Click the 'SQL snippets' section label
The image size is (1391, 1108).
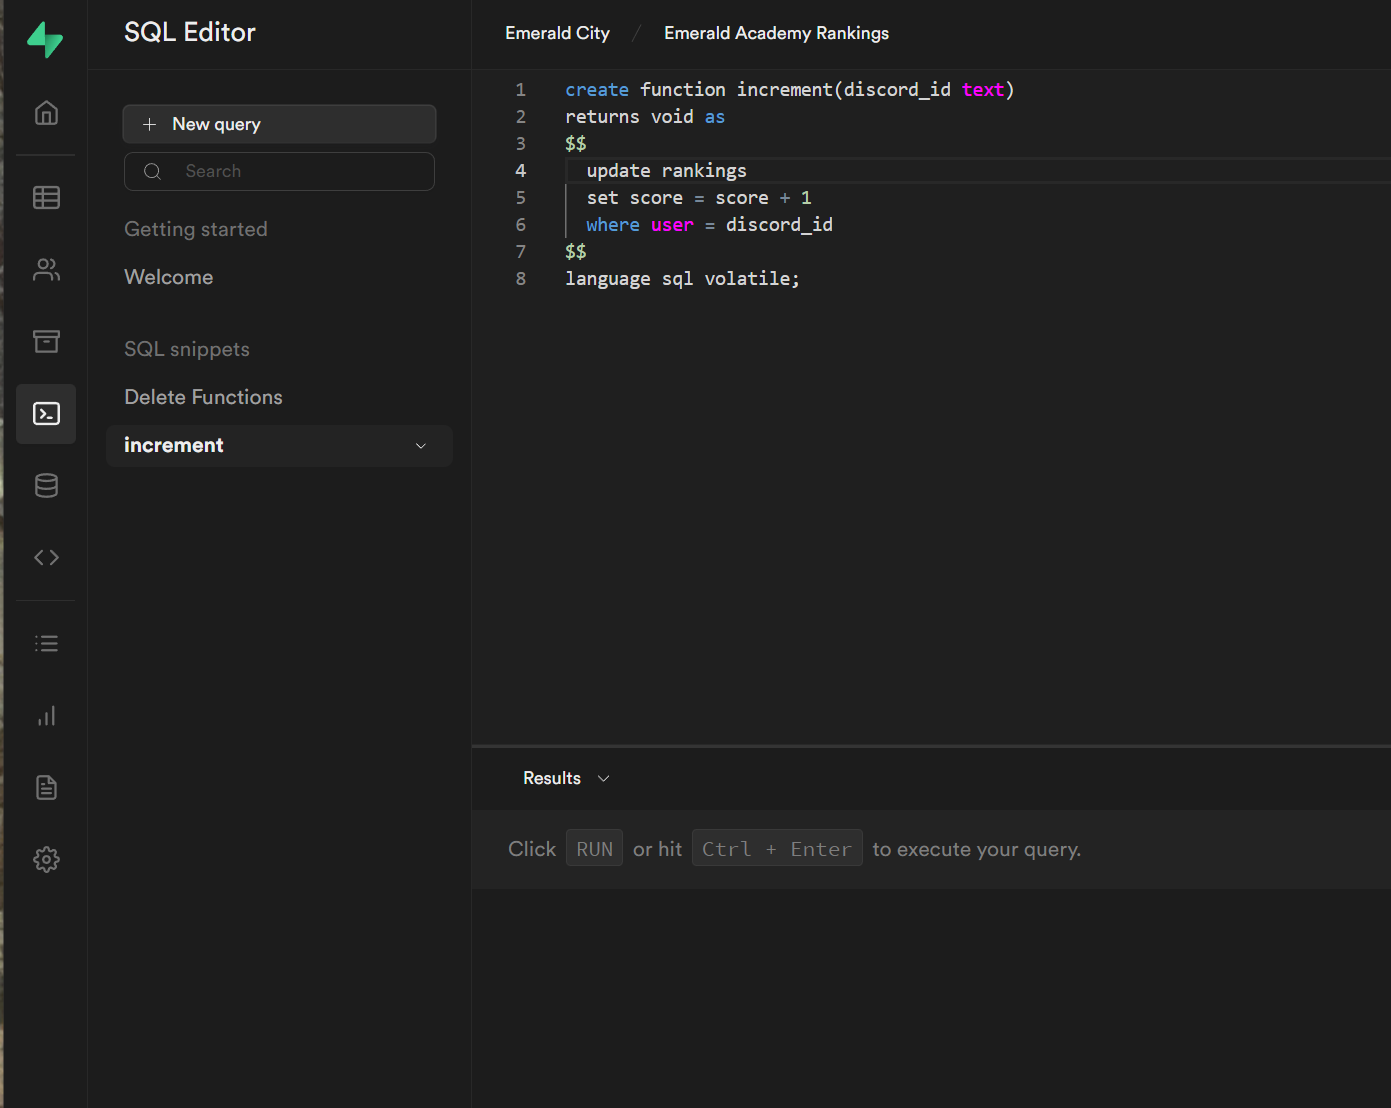click(187, 349)
